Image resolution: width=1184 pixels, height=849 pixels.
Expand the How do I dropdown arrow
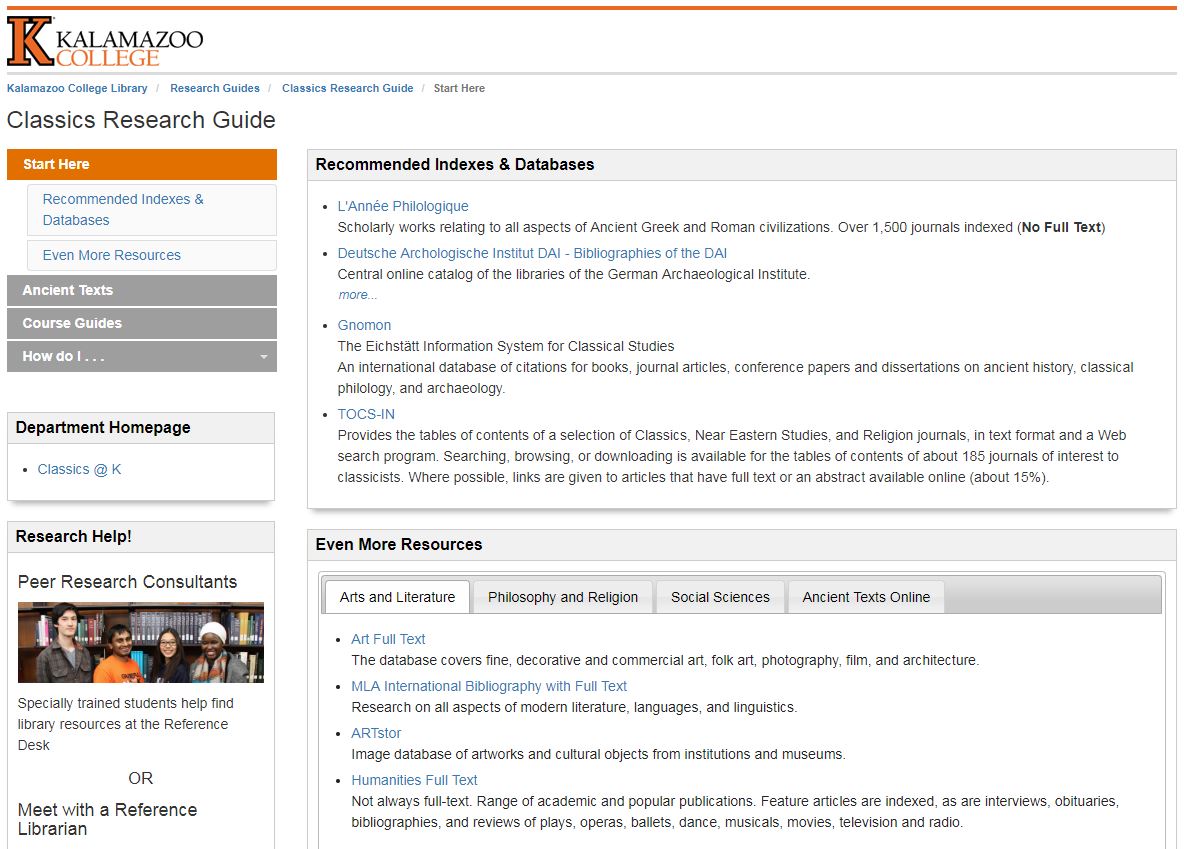coord(264,357)
